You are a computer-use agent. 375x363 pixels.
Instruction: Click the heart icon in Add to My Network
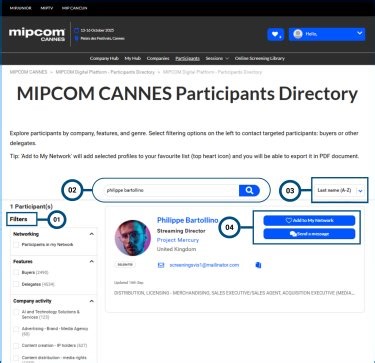[x=289, y=220]
